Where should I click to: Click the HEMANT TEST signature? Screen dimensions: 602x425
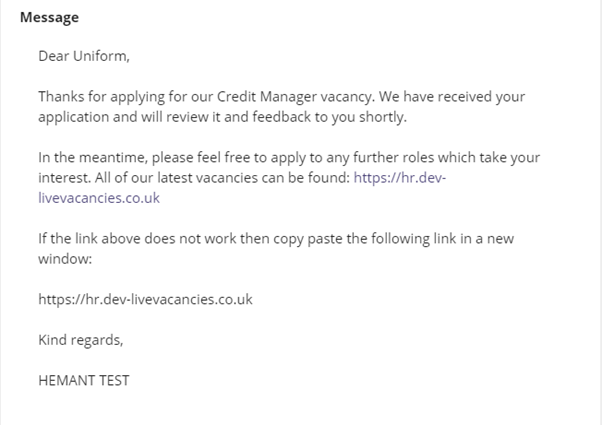click(84, 380)
